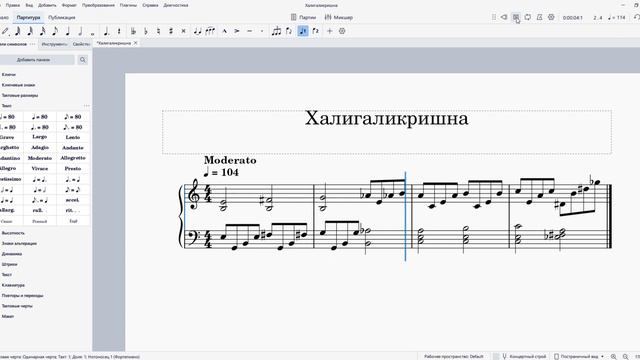The image size is (640, 360).
Task: Select the quarter note duration
Action: tap(68, 31)
